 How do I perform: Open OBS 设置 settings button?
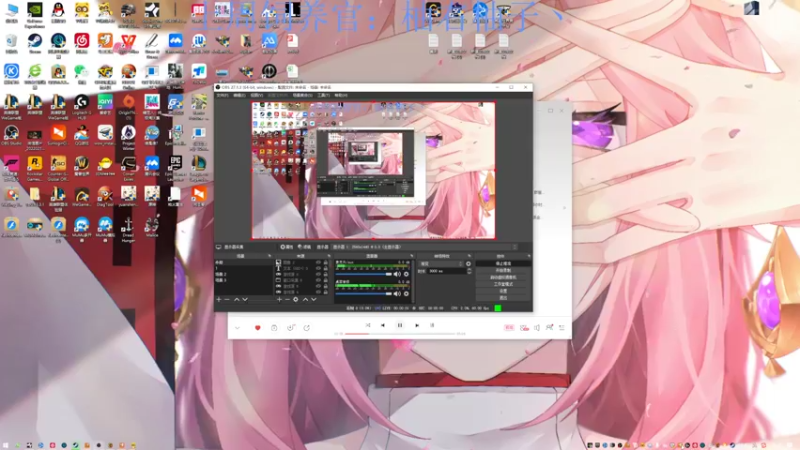(x=503, y=291)
